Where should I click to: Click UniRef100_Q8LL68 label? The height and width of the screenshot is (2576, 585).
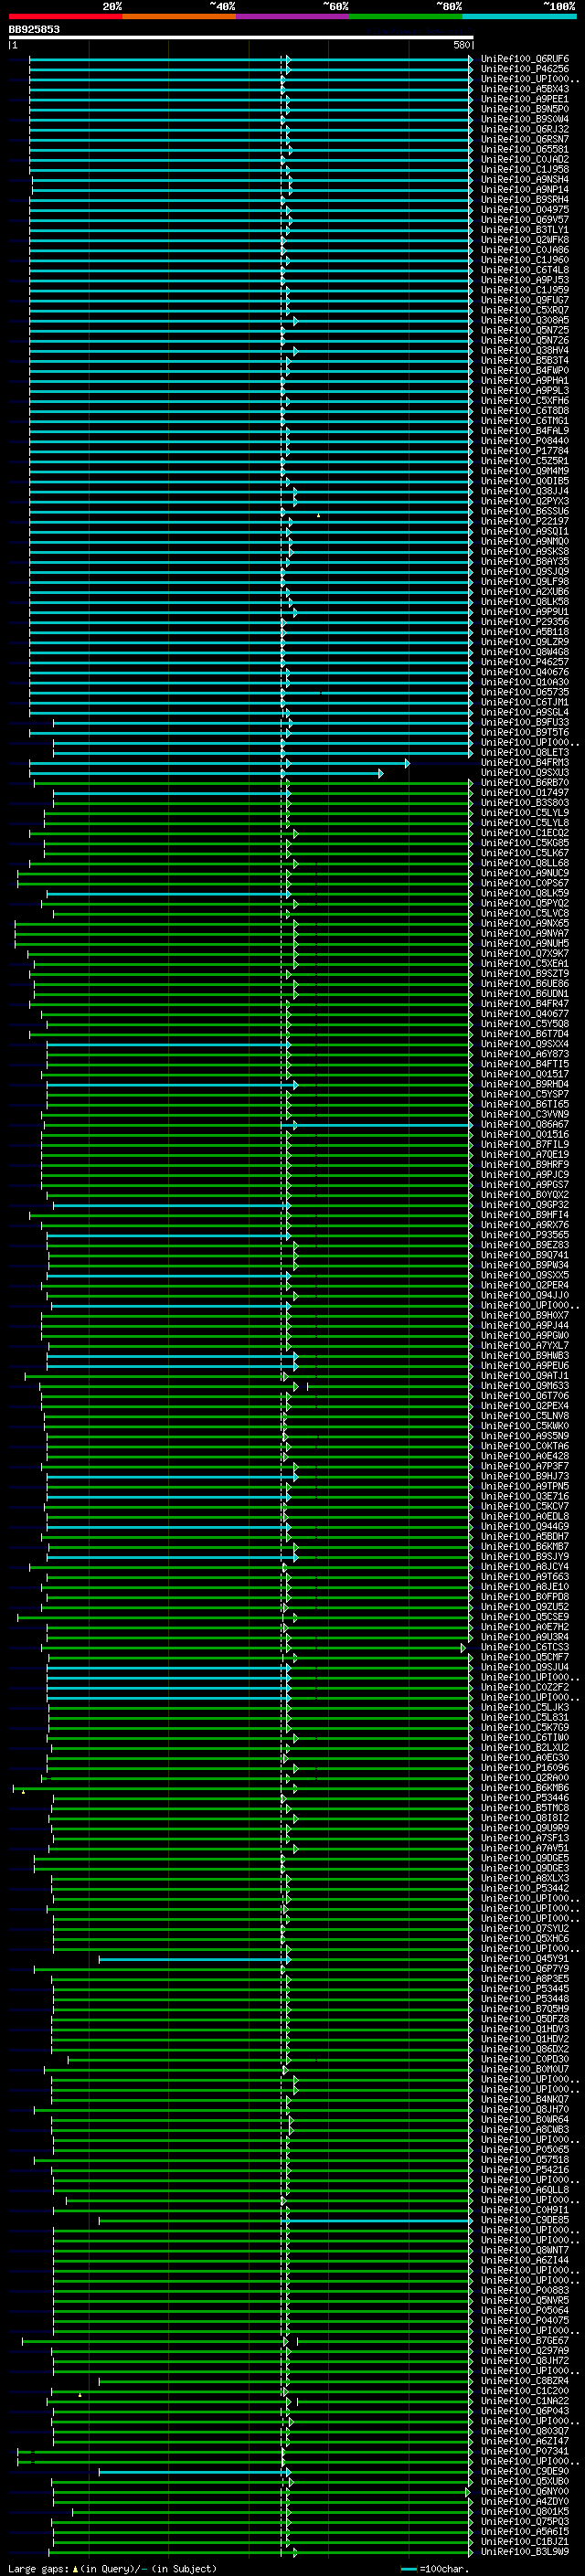[x=524, y=864]
